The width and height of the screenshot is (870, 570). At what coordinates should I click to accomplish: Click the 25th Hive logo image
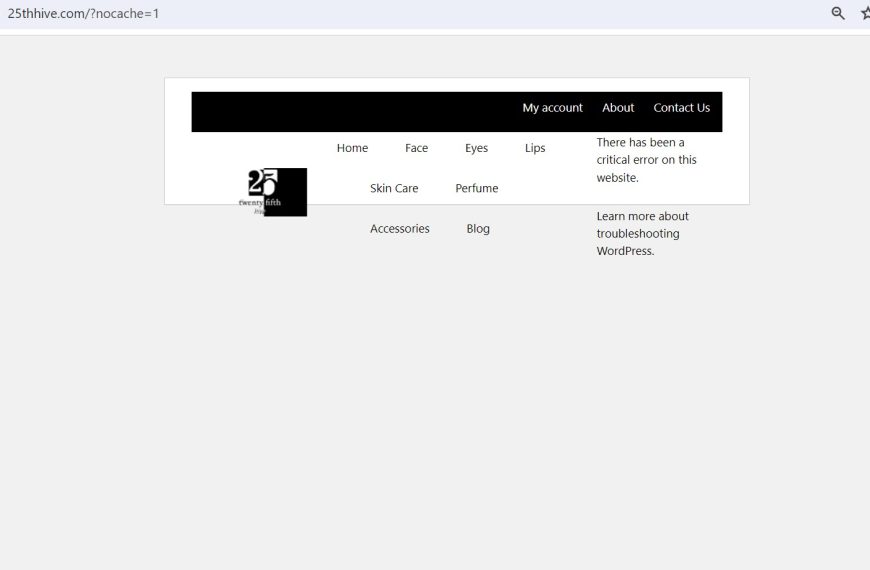(272, 192)
